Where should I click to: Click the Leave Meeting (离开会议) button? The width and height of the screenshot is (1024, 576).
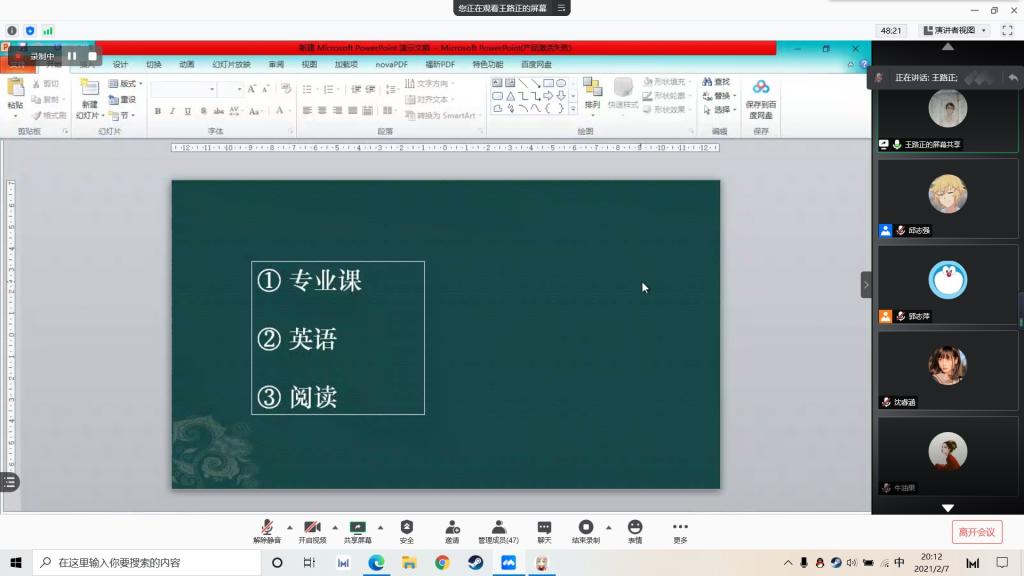[976, 532]
